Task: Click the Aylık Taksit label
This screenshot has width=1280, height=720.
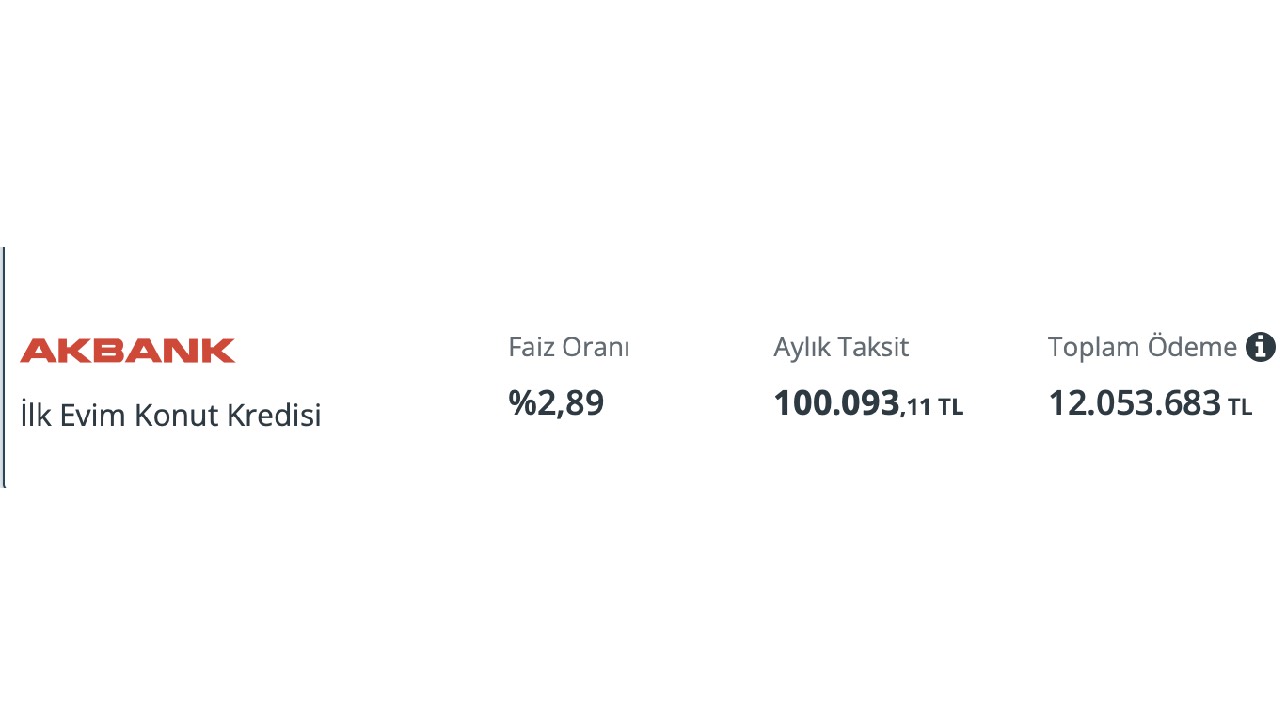Action: tap(841, 347)
